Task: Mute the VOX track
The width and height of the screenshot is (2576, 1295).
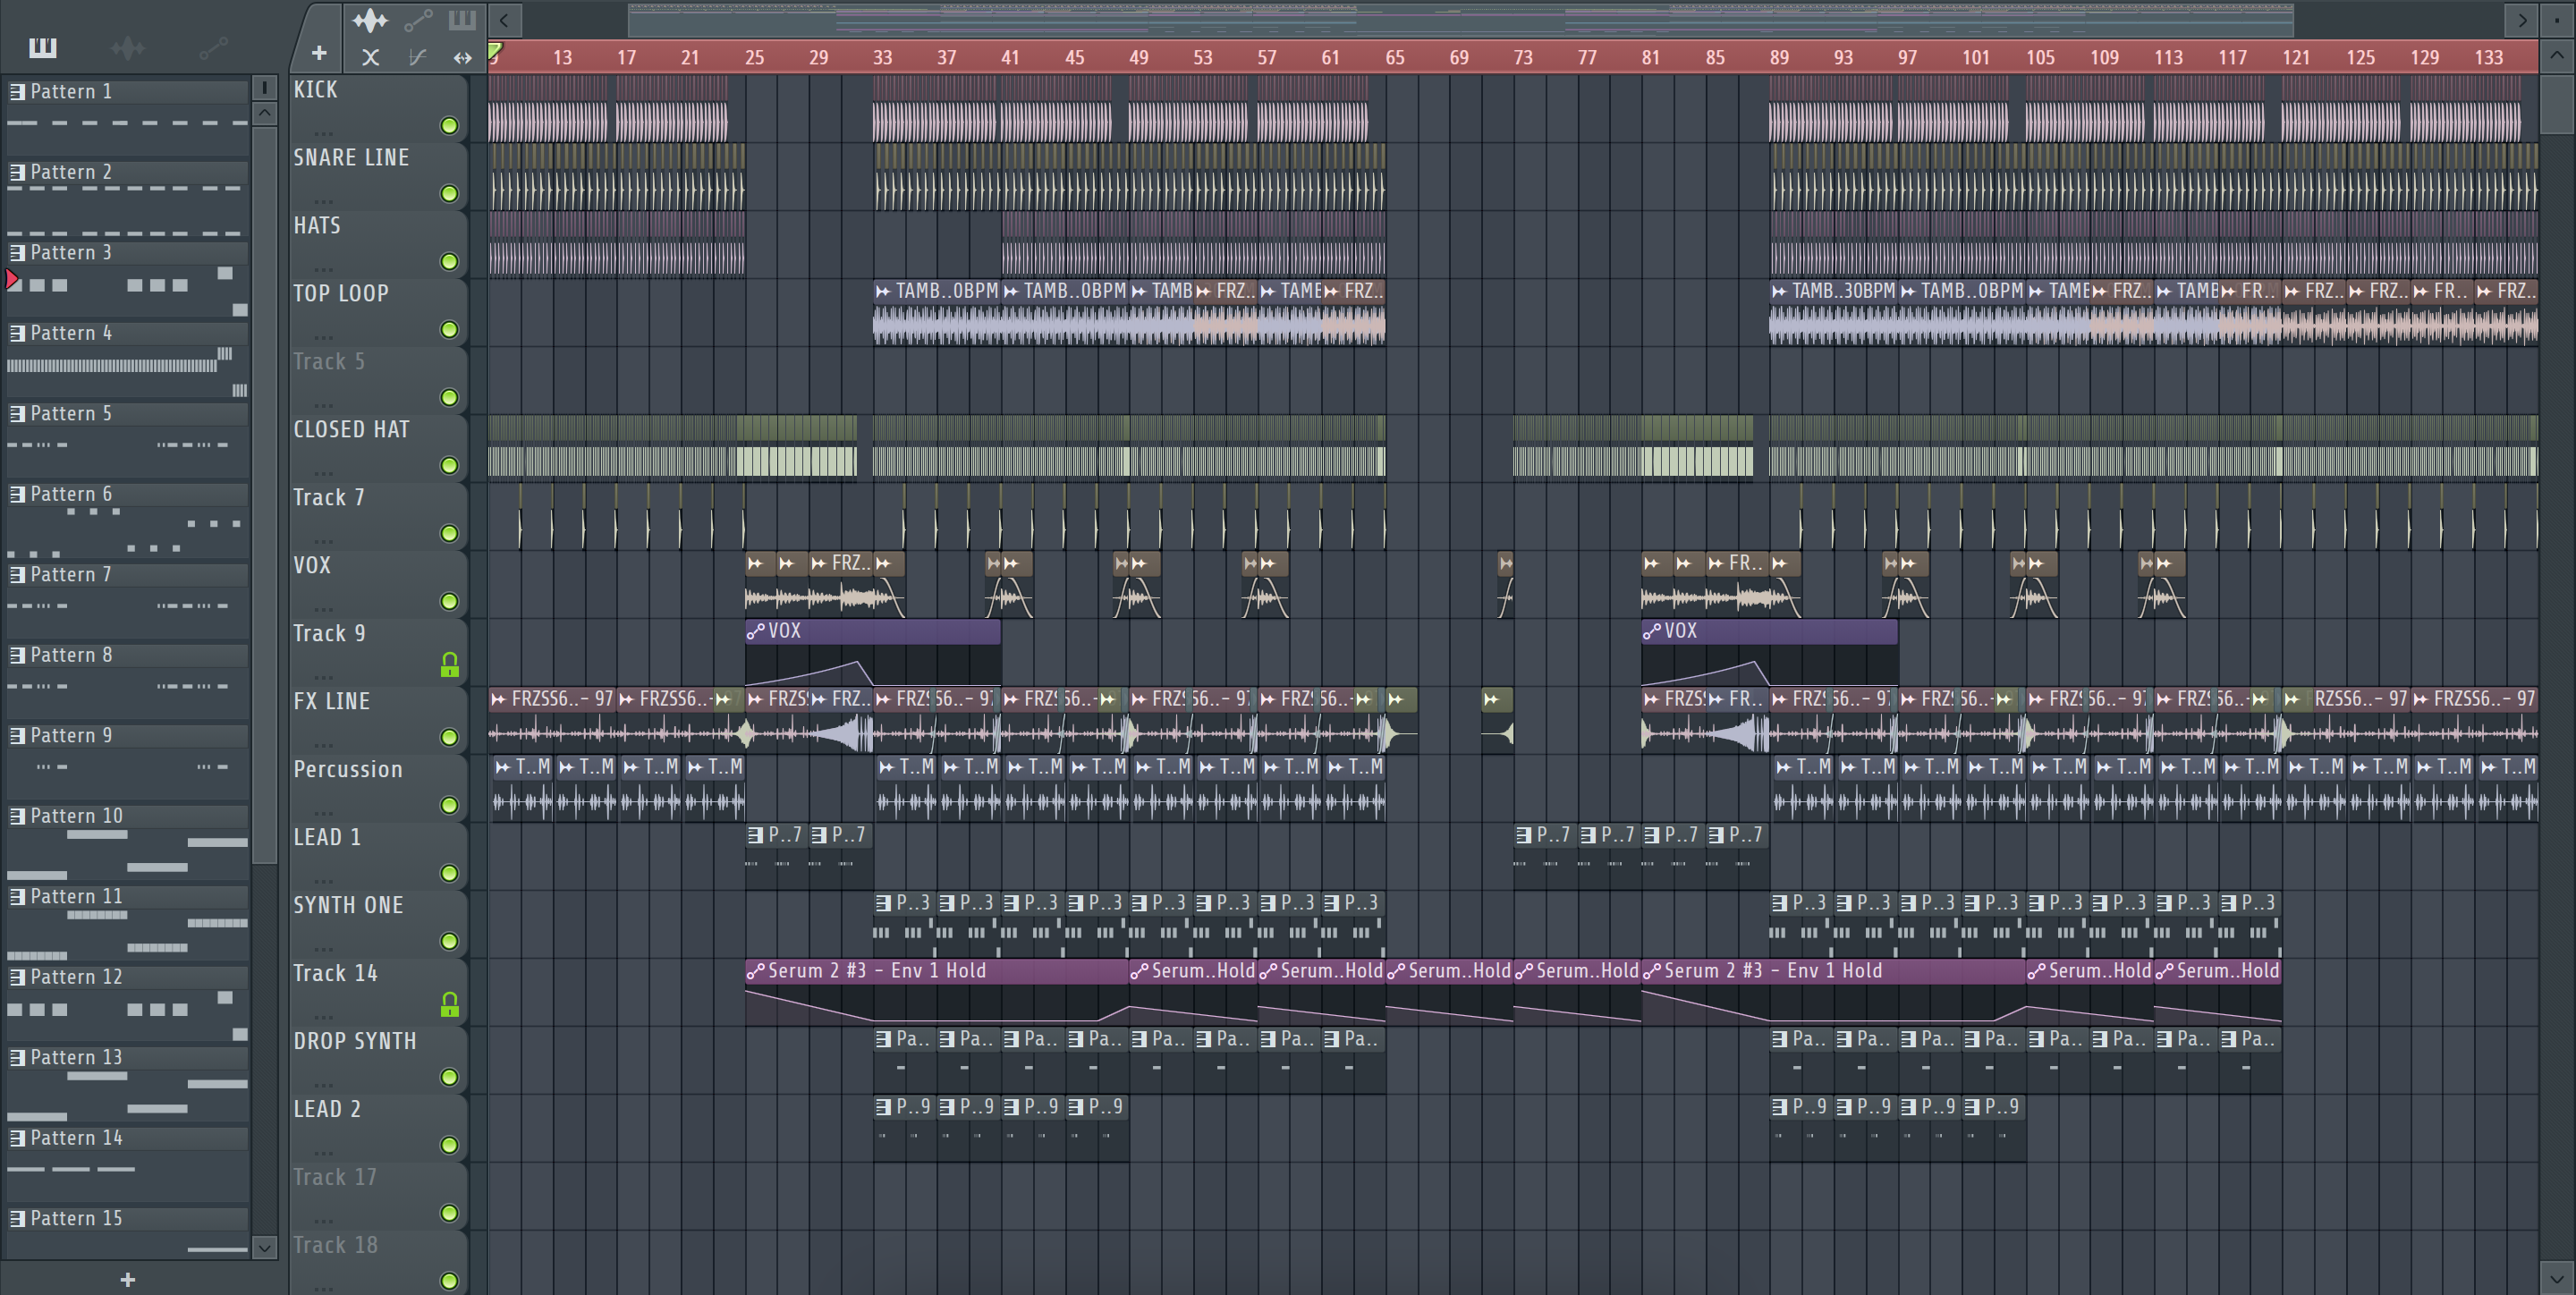Action: (449, 602)
